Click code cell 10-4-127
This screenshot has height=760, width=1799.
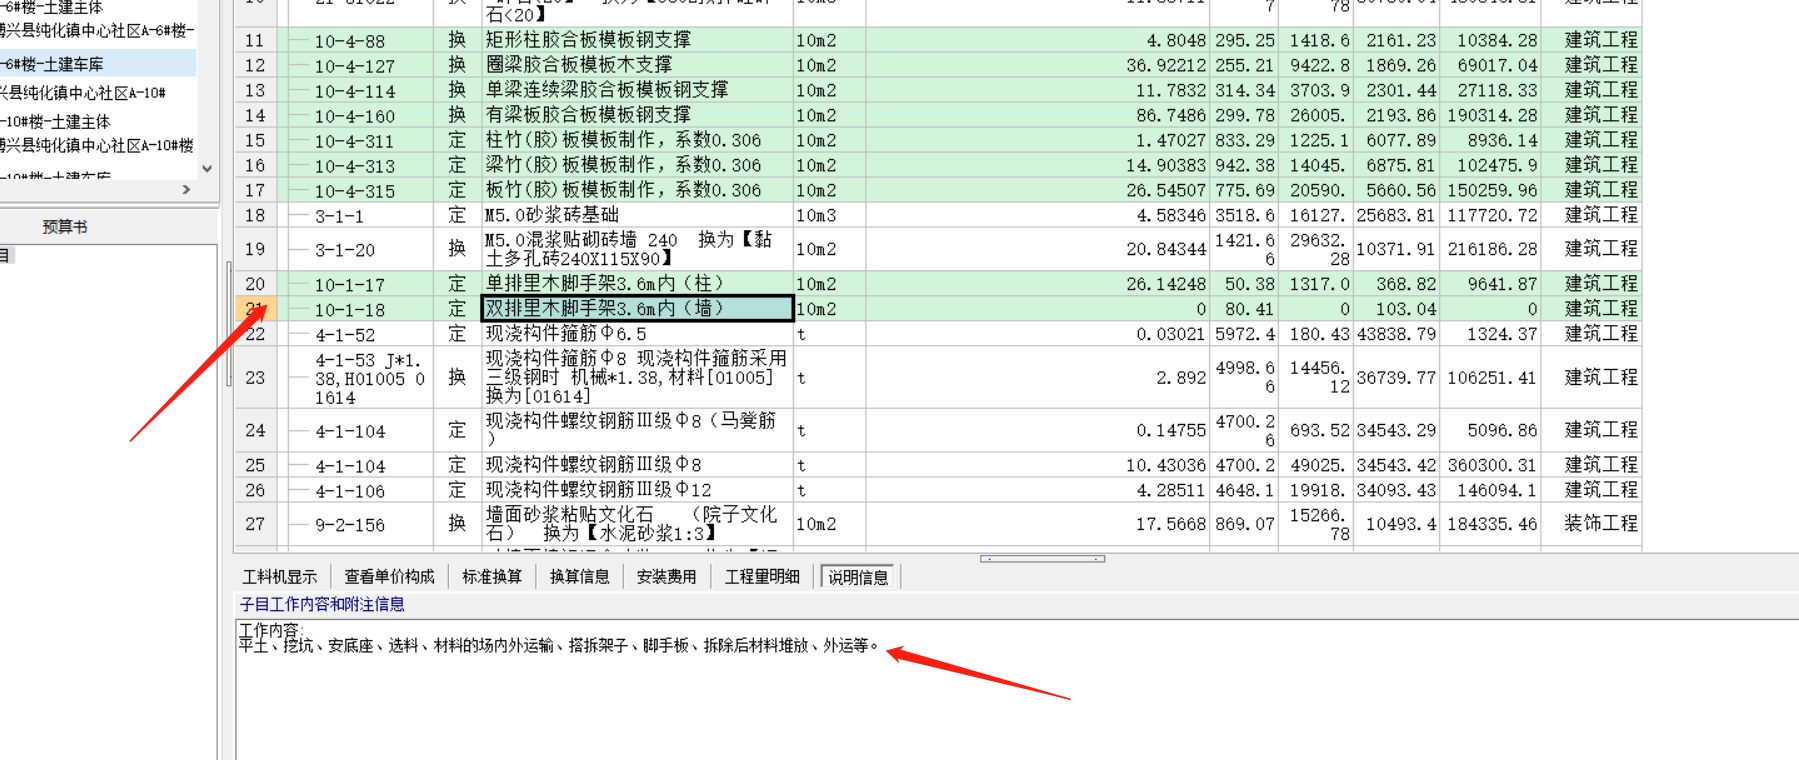pyautogui.click(x=360, y=66)
